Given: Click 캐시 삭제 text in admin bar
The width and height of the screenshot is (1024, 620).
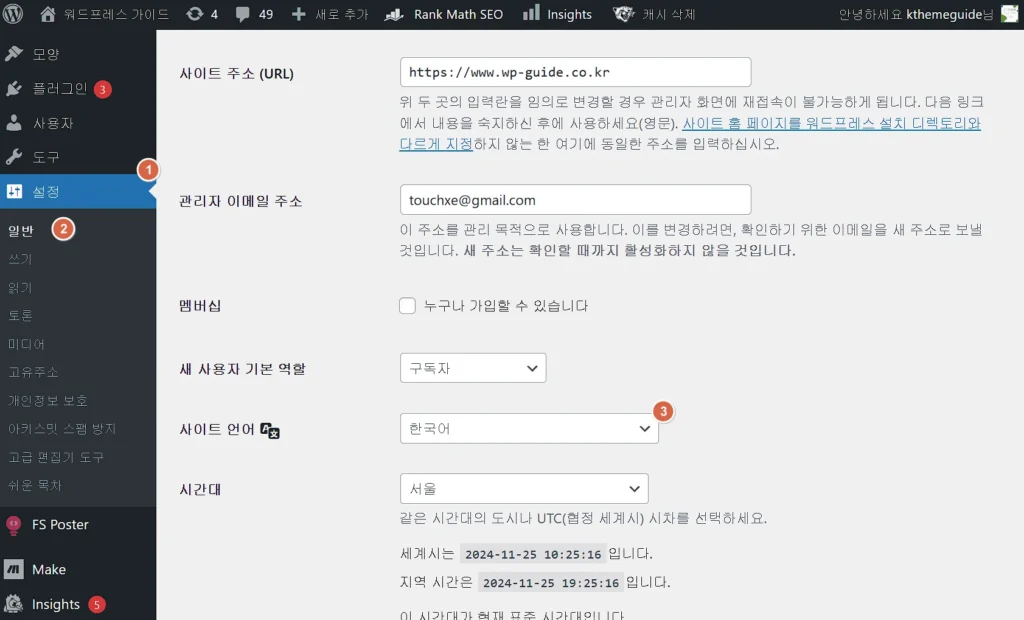Looking at the screenshot, I should [669, 14].
